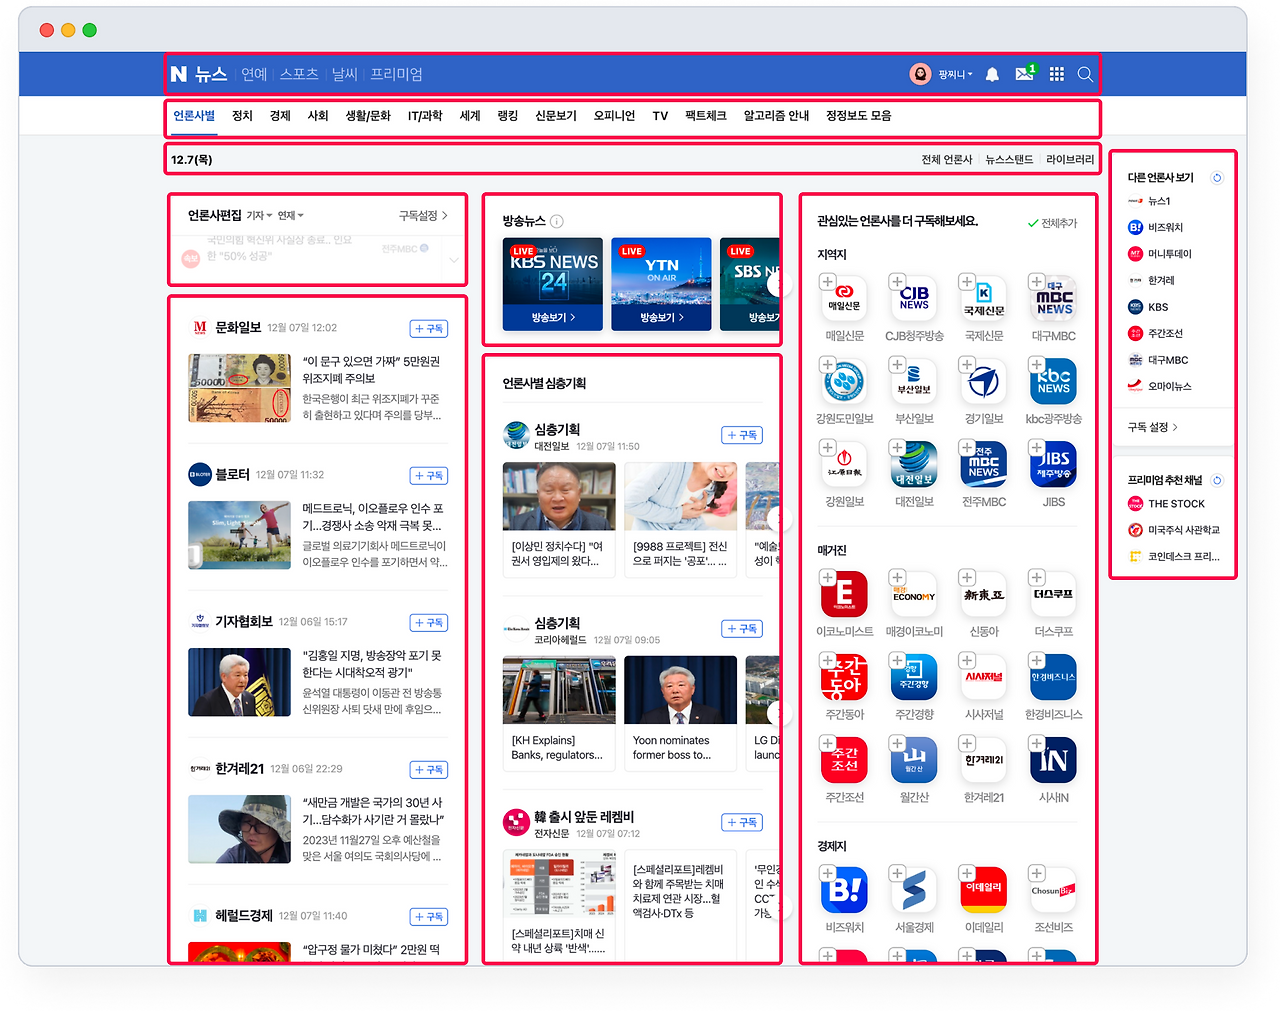Open the 메드트로닉 이오플로우 article headline

tap(373, 517)
